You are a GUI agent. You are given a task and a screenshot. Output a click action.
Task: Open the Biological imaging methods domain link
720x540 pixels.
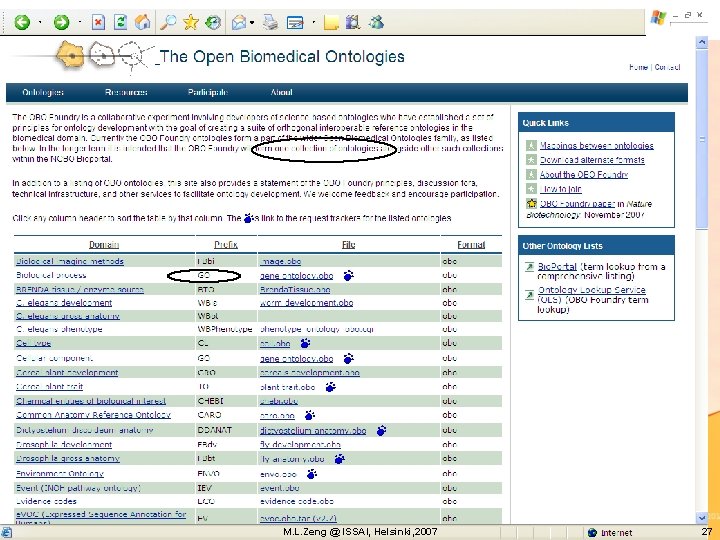click(70, 261)
